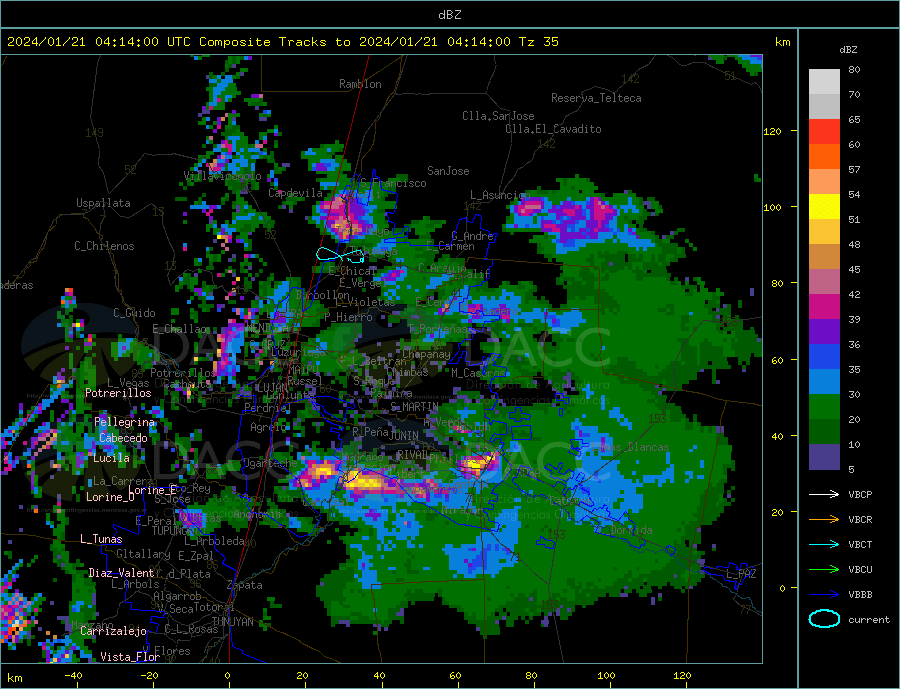Pick the magenta swatch in dBZ legend
The width and height of the screenshot is (900, 689).
824,307
